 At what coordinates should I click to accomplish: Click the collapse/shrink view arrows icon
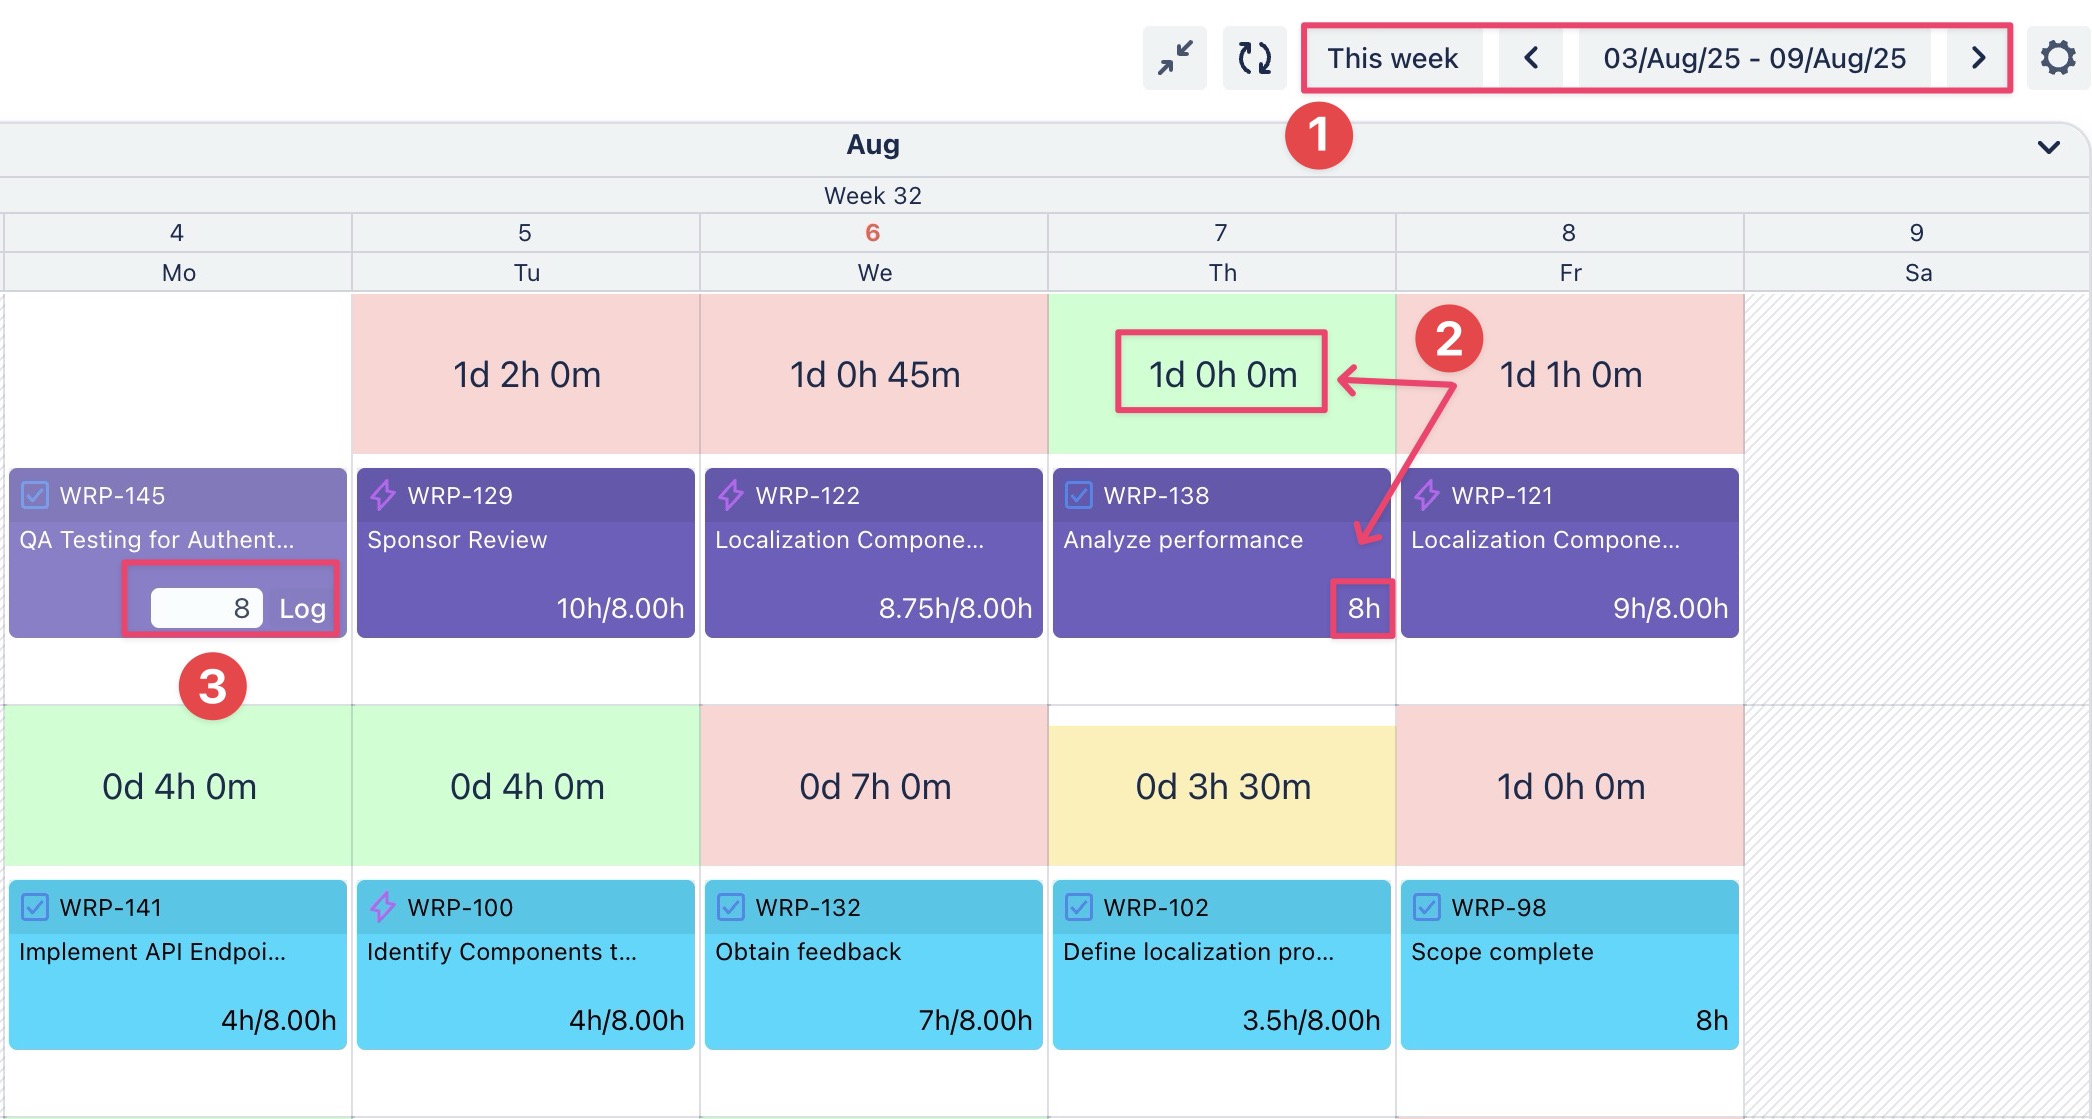(1174, 58)
